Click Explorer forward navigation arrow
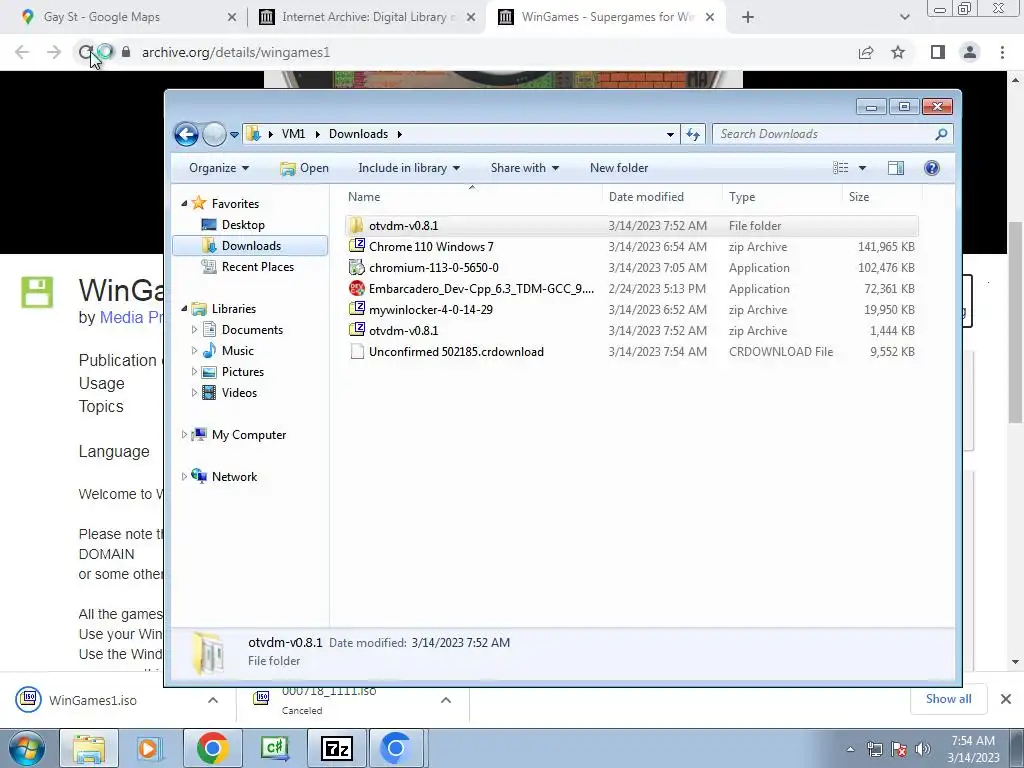 coord(214,135)
